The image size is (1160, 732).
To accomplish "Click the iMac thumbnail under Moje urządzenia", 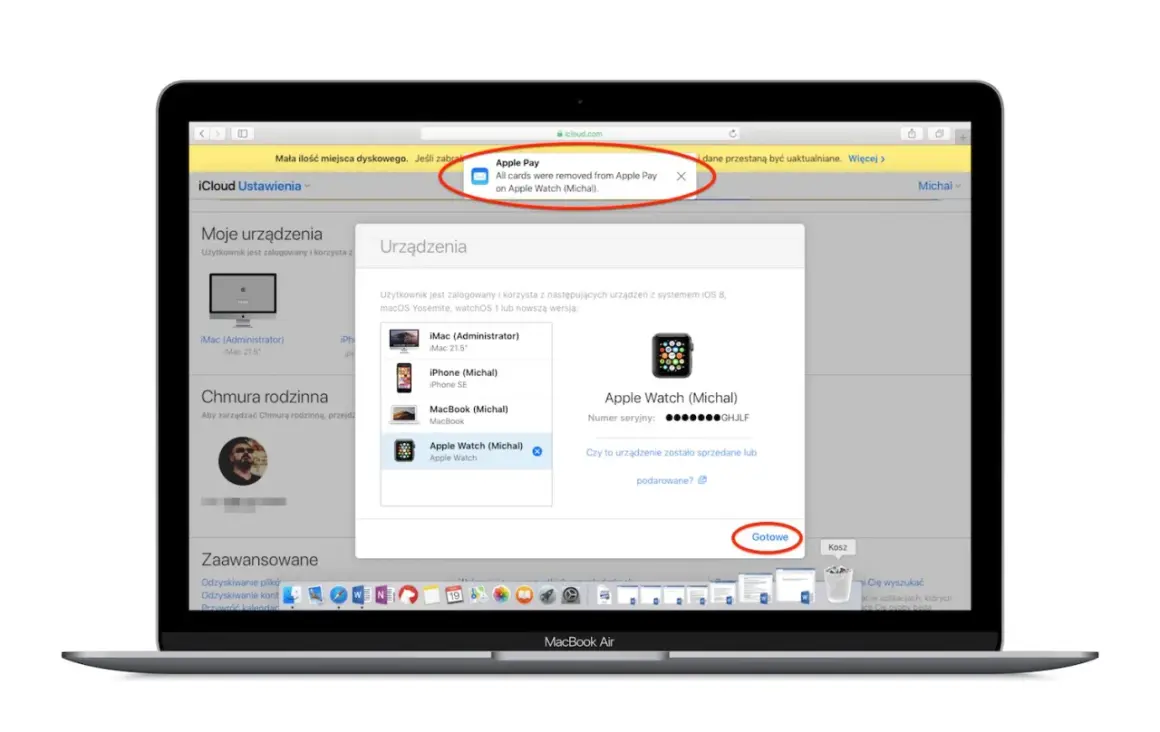I will pos(243,300).
